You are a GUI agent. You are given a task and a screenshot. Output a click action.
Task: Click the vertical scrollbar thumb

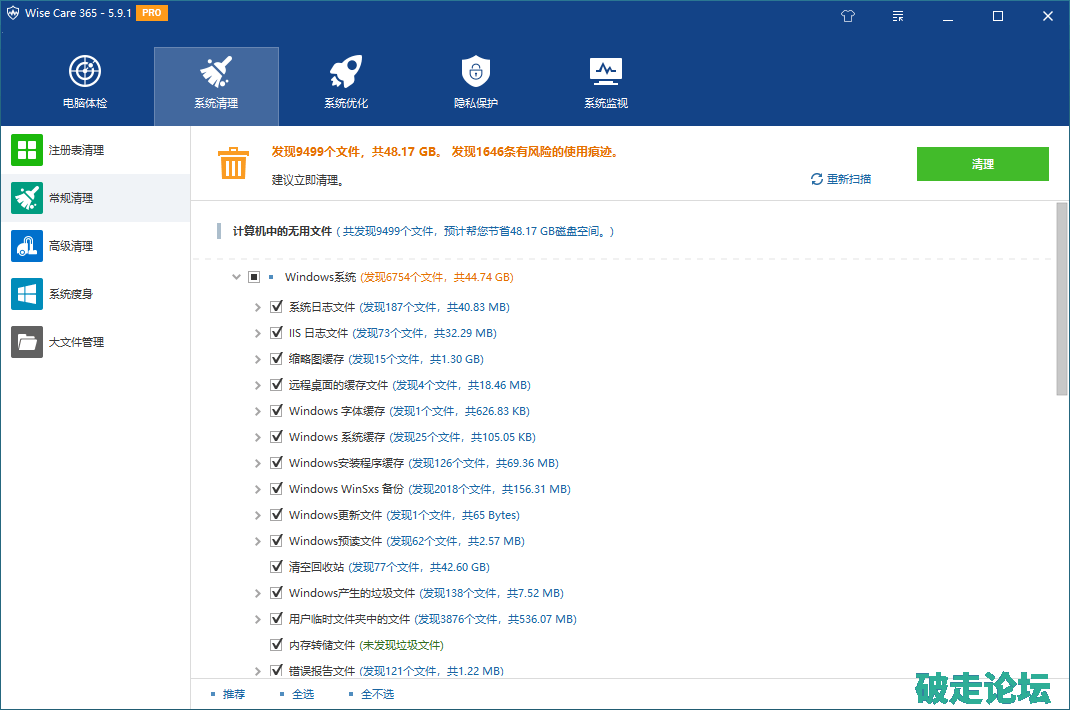pos(1062,300)
